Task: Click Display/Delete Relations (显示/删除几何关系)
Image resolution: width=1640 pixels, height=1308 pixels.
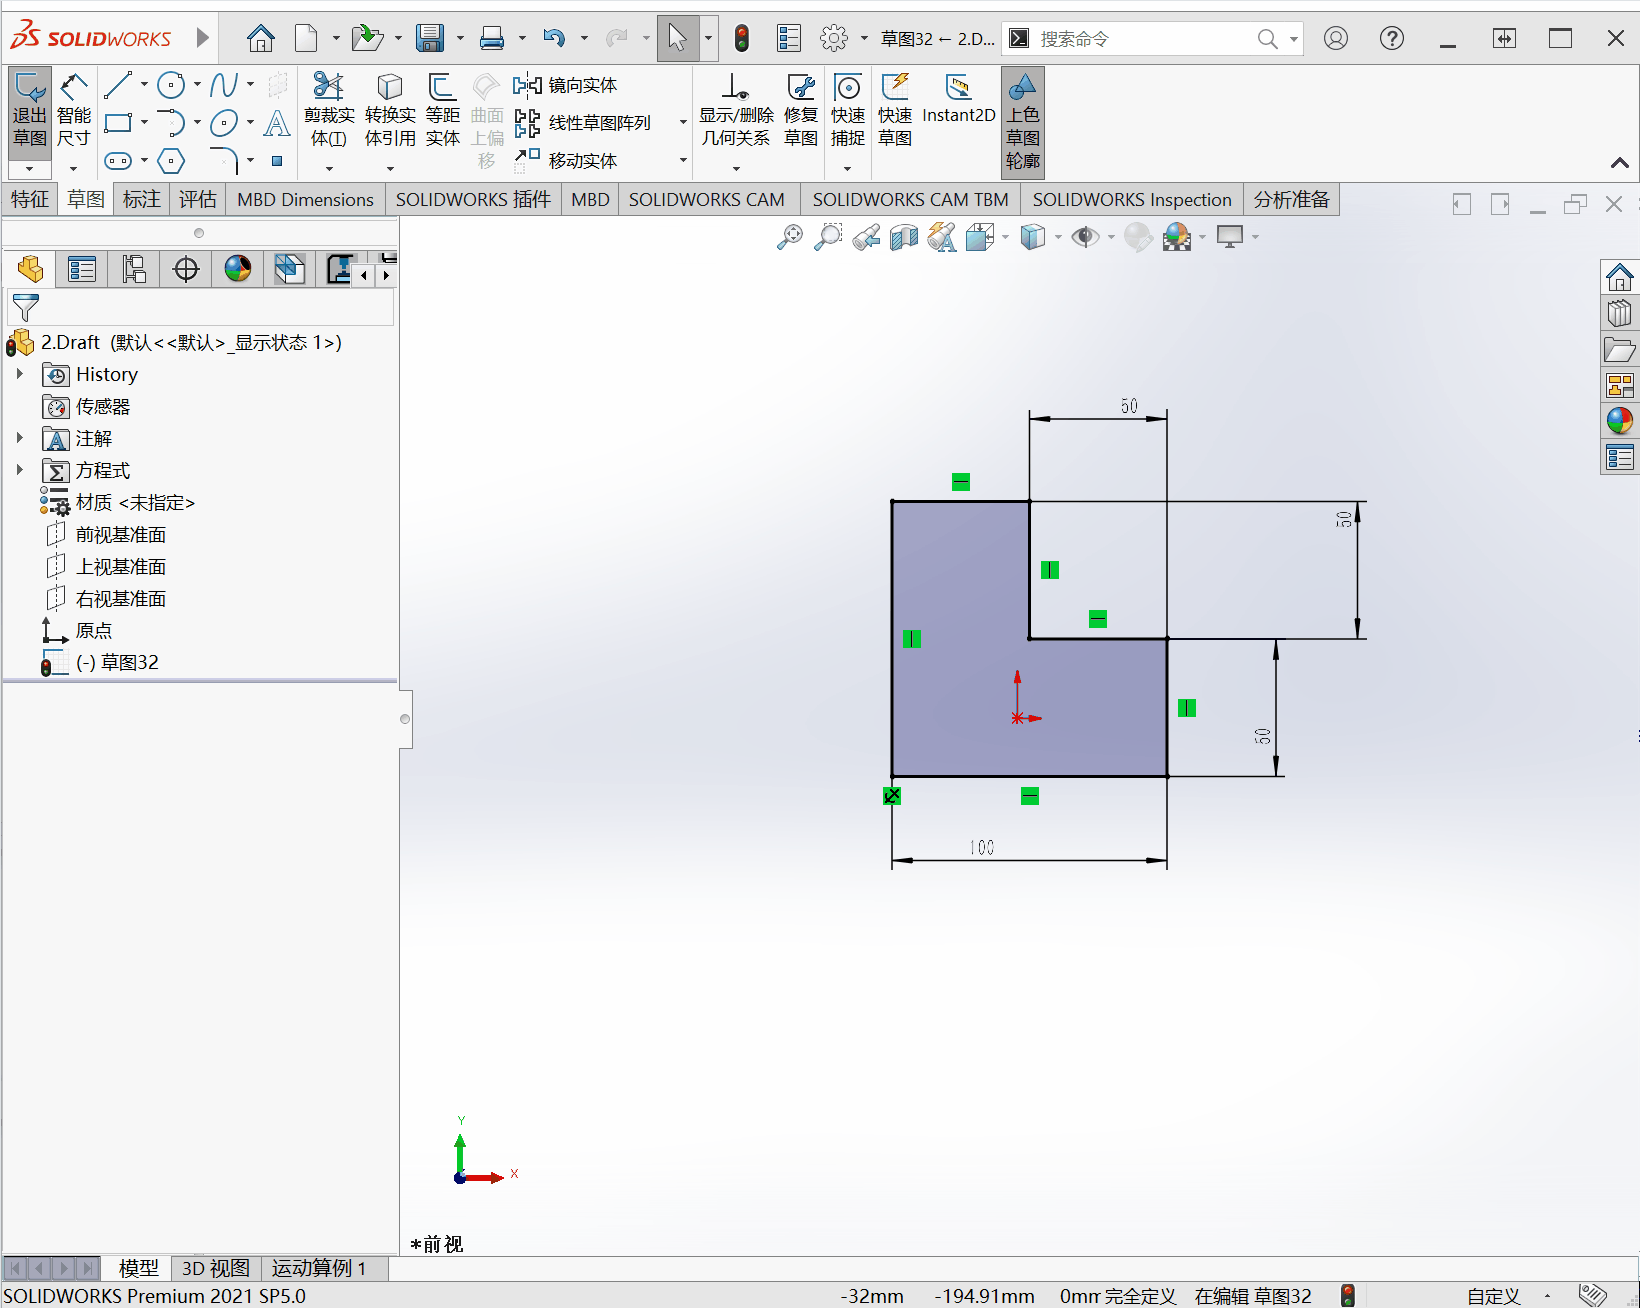Action: click(736, 110)
